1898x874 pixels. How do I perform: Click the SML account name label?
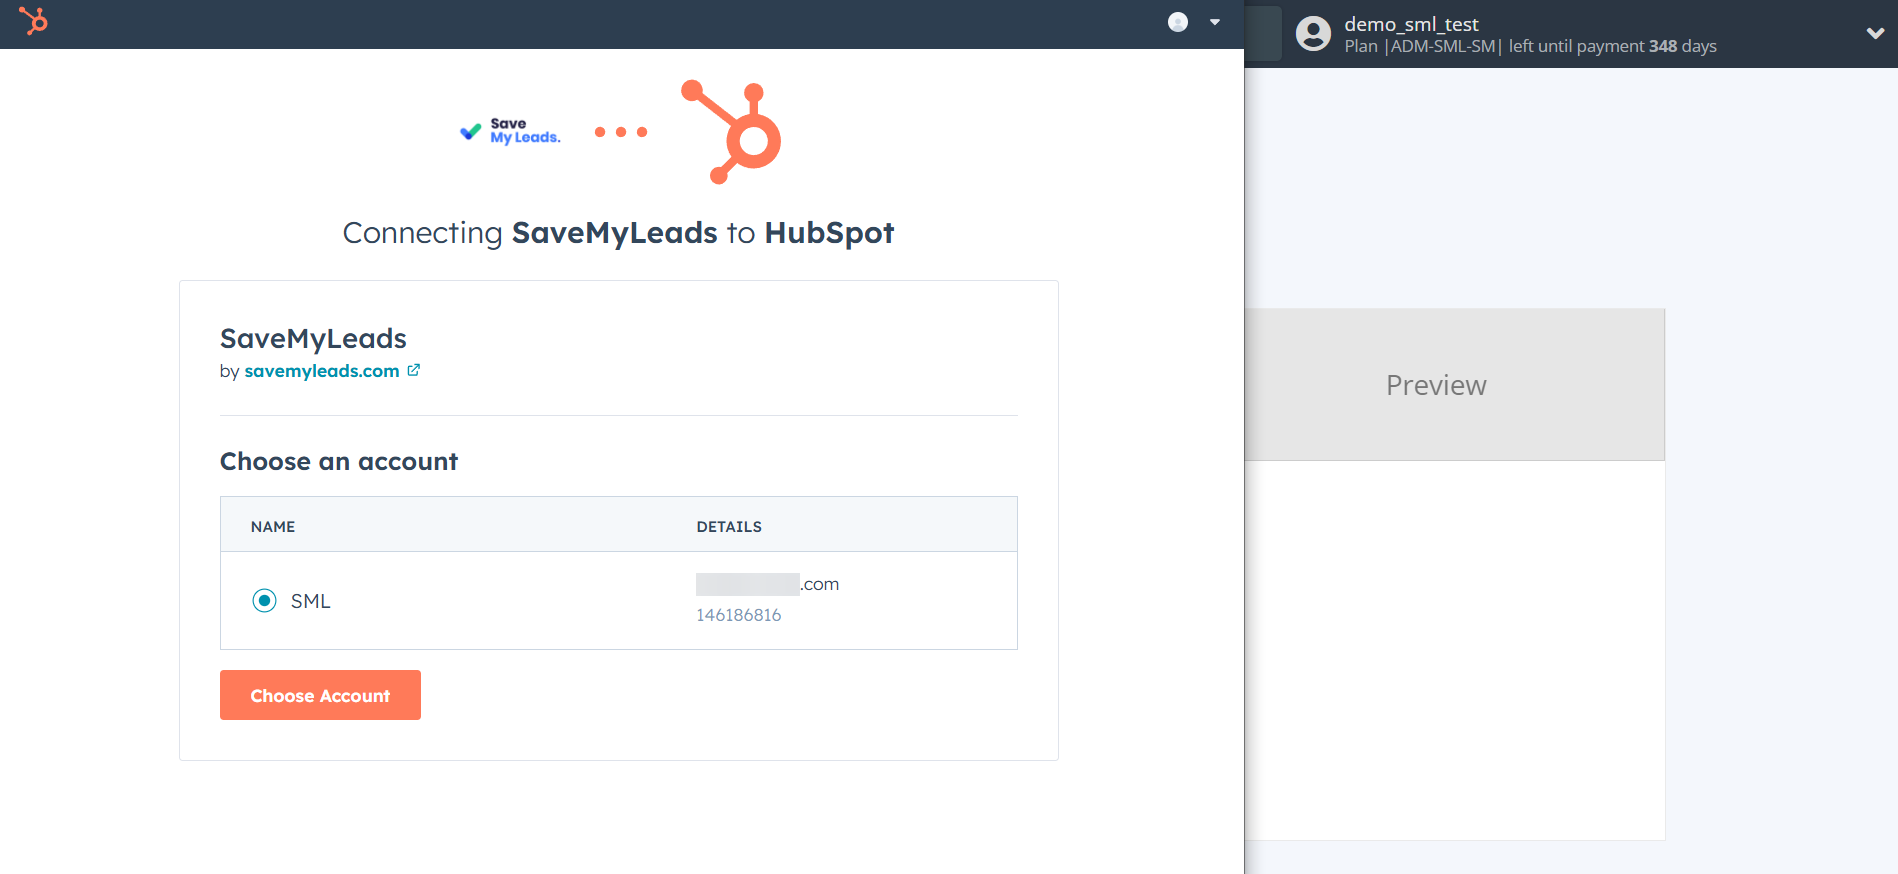point(310,601)
